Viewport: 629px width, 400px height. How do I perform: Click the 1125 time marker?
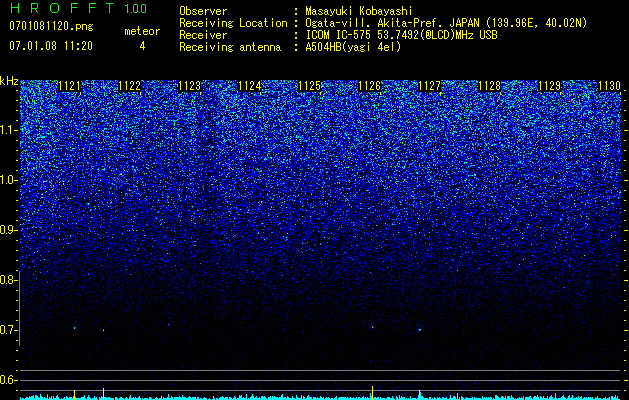[310, 86]
